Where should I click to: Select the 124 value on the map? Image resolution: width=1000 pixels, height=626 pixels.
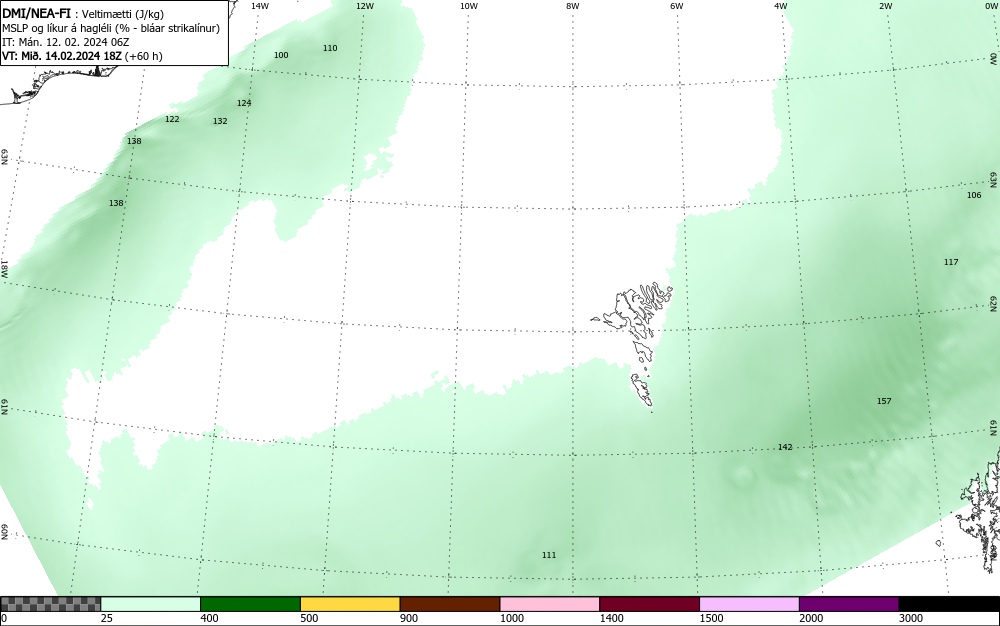click(244, 103)
